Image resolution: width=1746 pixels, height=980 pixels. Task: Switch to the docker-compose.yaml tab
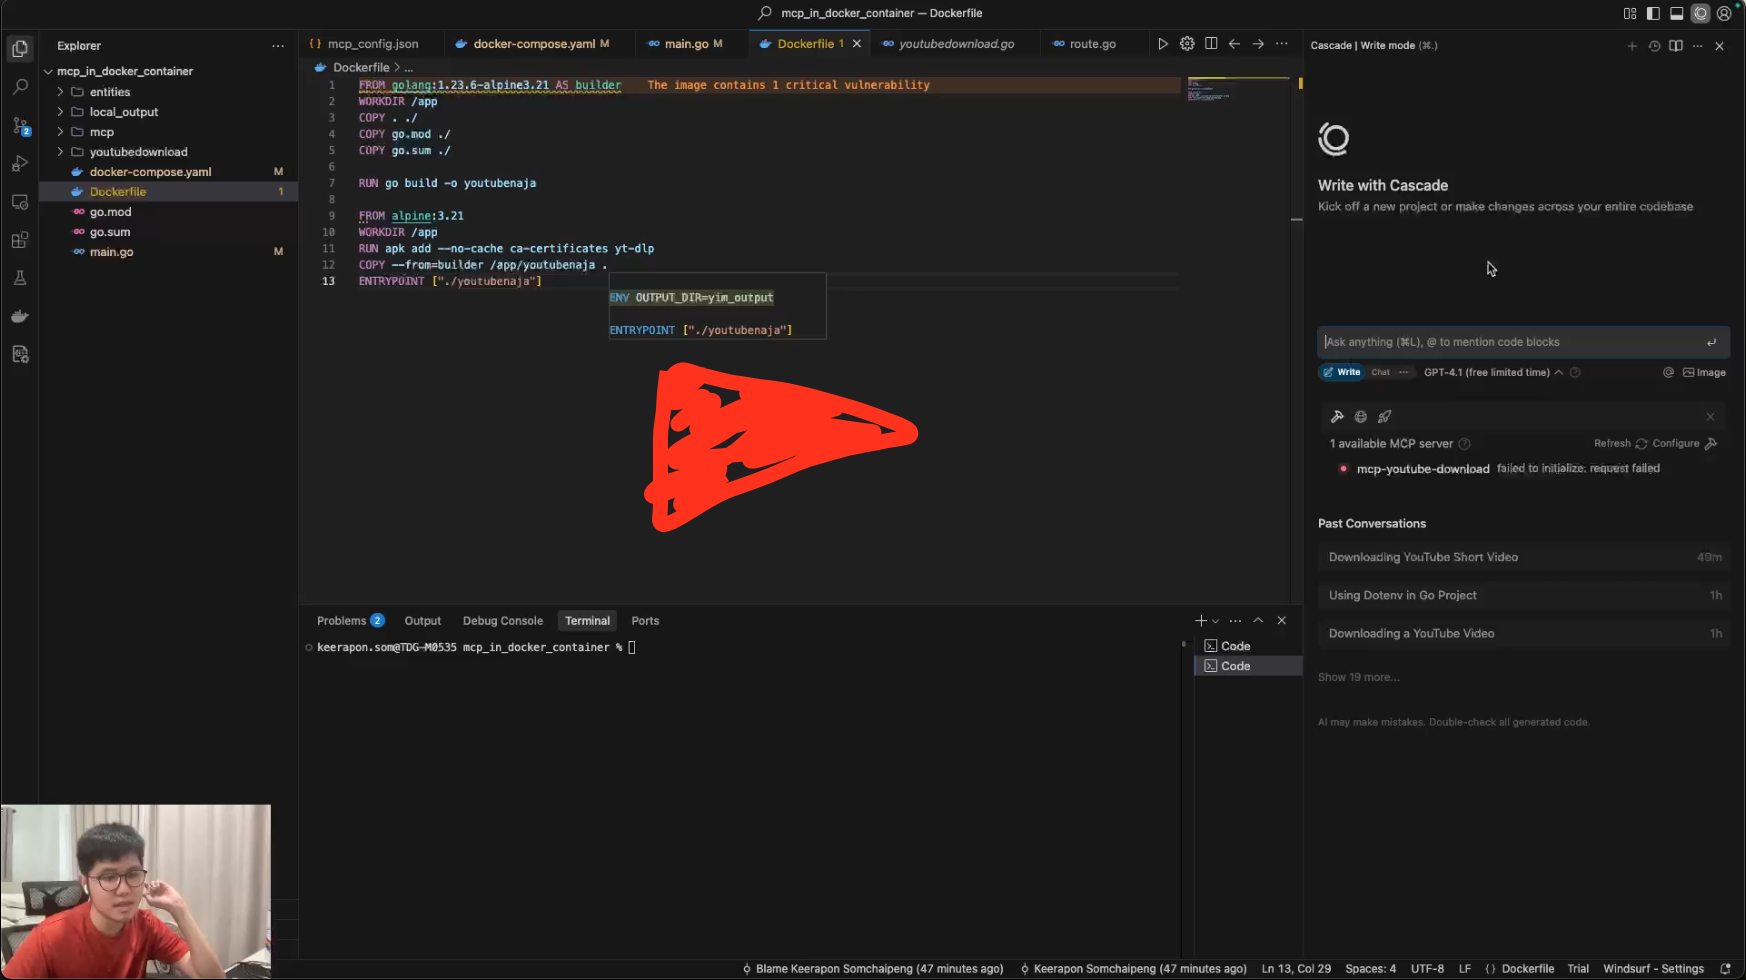tap(532, 44)
